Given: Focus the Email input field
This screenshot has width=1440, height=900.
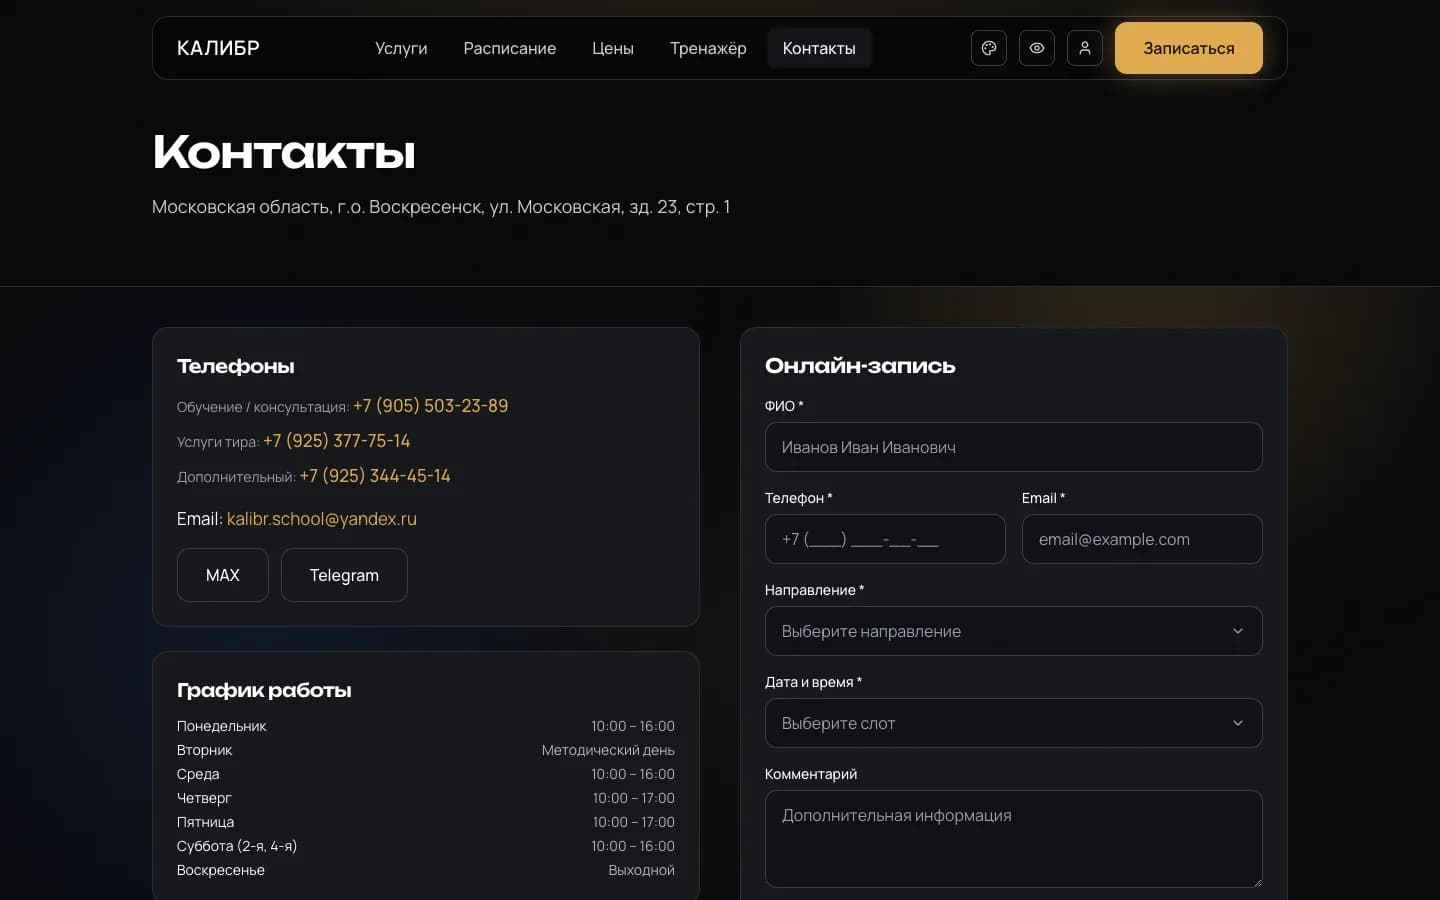Looking at the screenshot, I should (x=1142, y=539).
